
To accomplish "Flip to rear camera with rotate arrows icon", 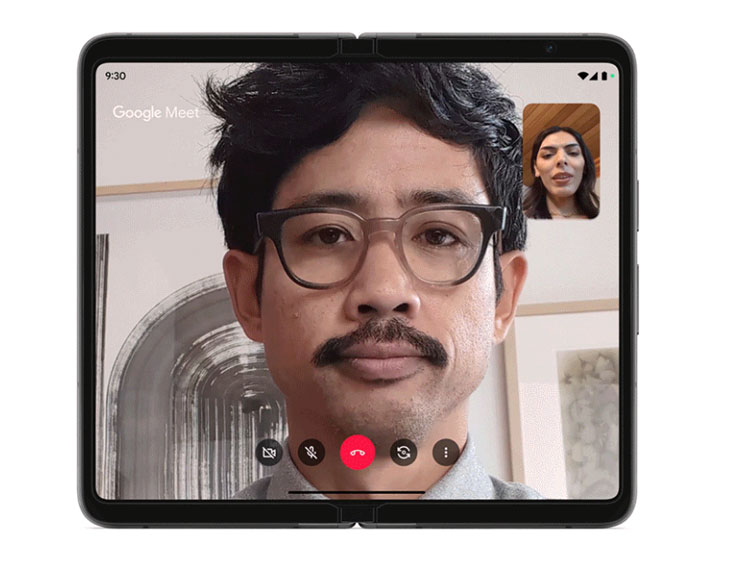I will tap(402, 452).
